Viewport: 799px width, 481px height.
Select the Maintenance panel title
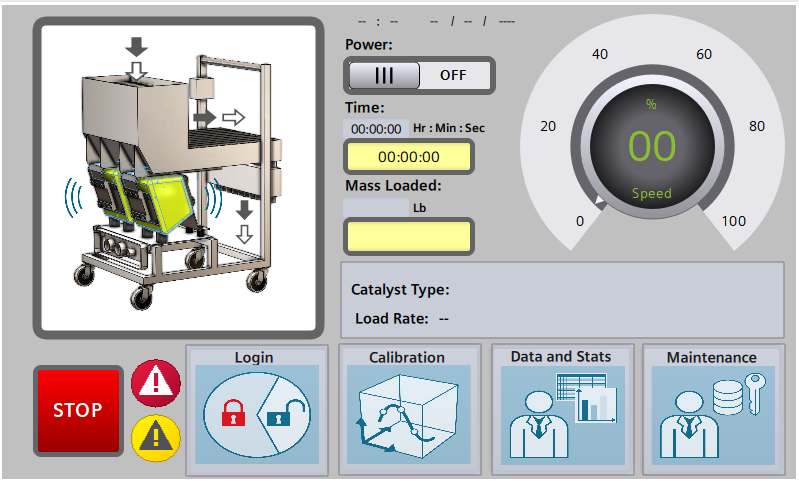tap(712, 357)
